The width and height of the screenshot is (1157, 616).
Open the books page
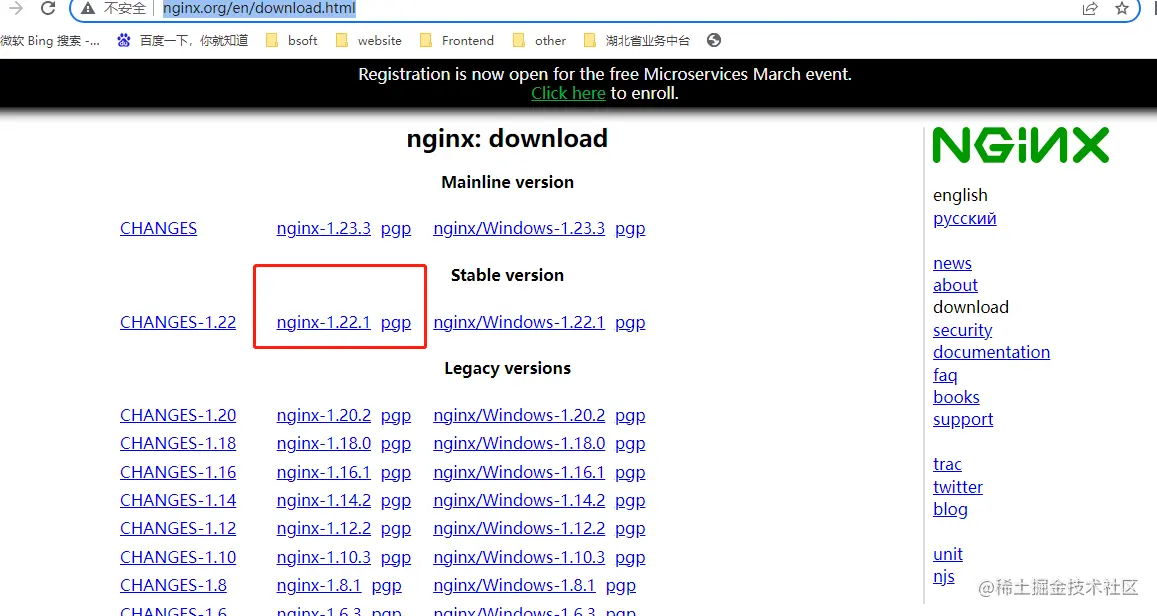[956, 397]
